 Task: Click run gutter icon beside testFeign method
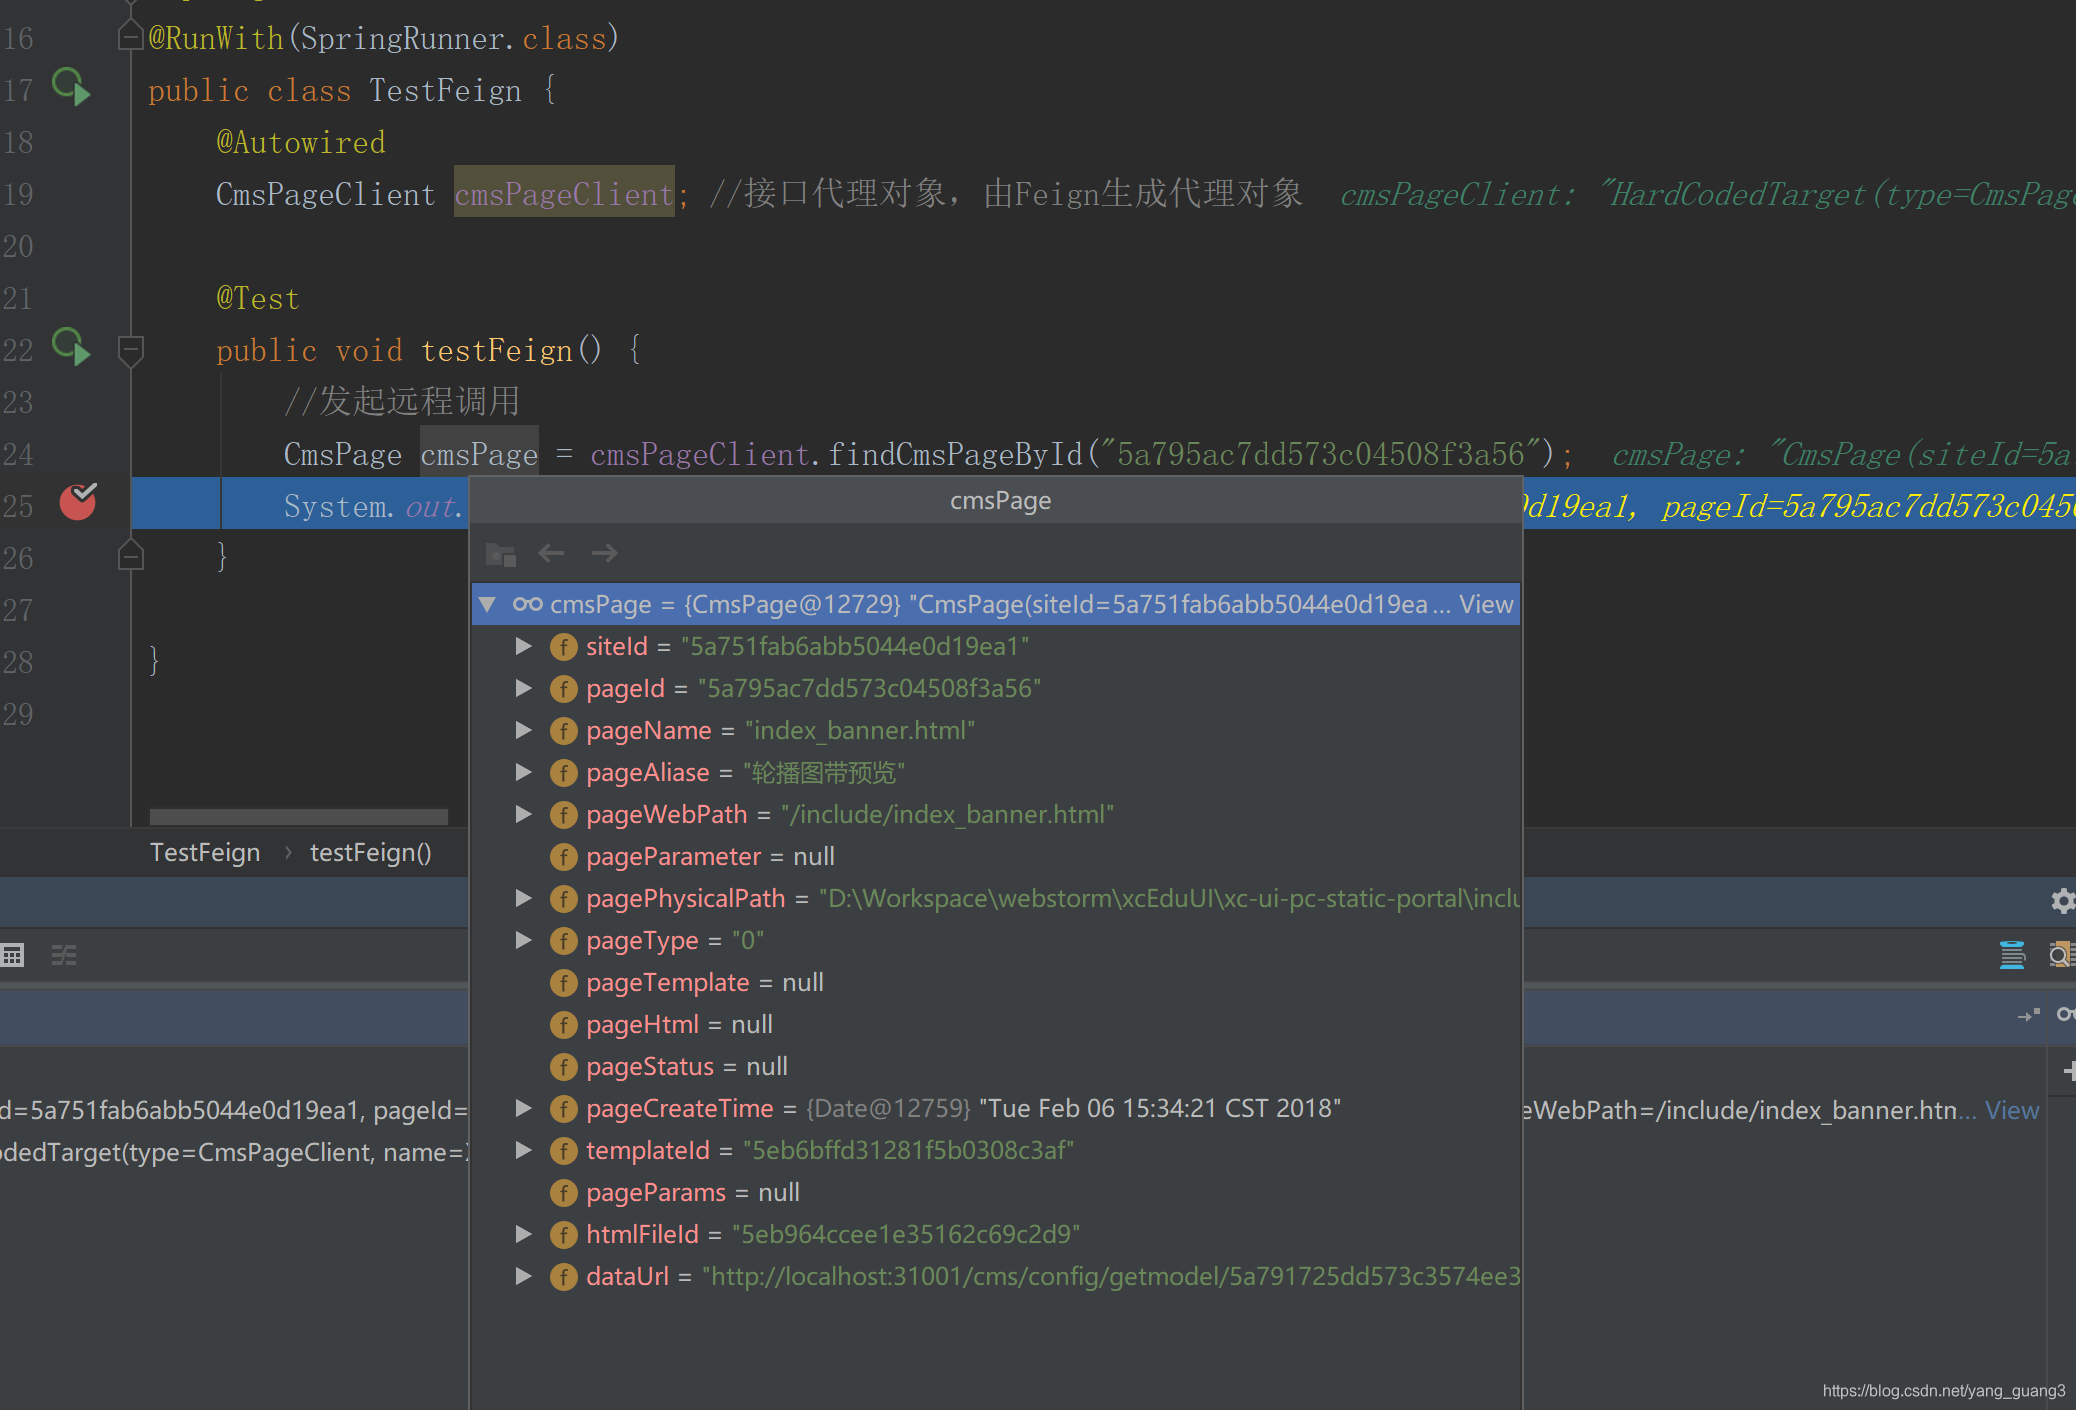point(71,347)
